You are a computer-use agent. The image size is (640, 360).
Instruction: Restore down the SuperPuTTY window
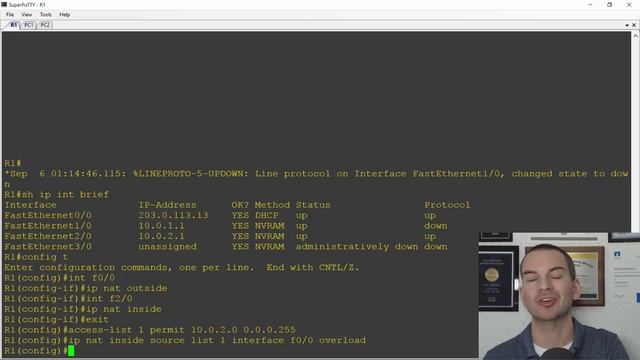(x=609, y=4)
